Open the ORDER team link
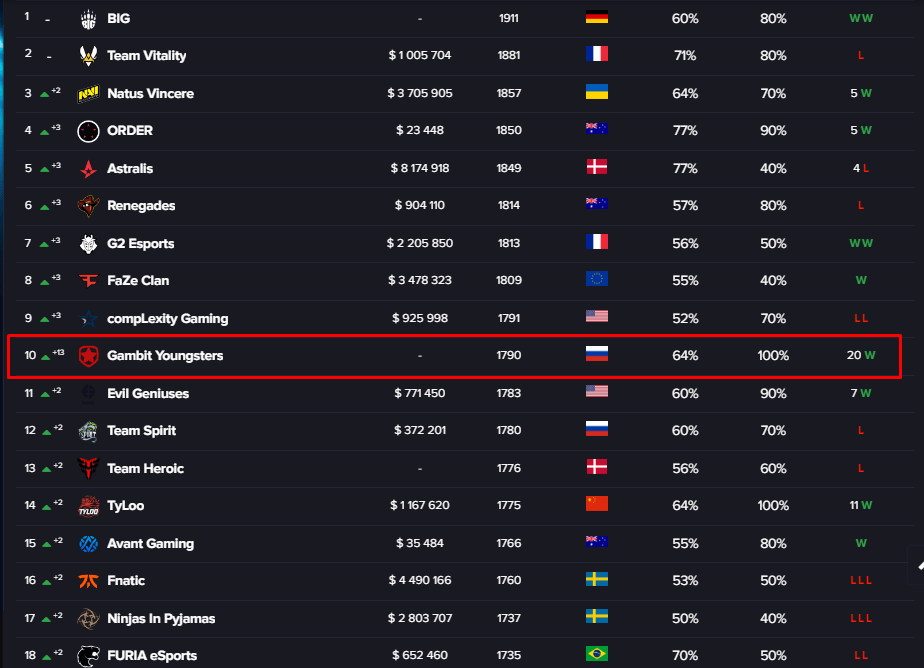Viewport: 924px width, 668px height. tap(130, 131)
